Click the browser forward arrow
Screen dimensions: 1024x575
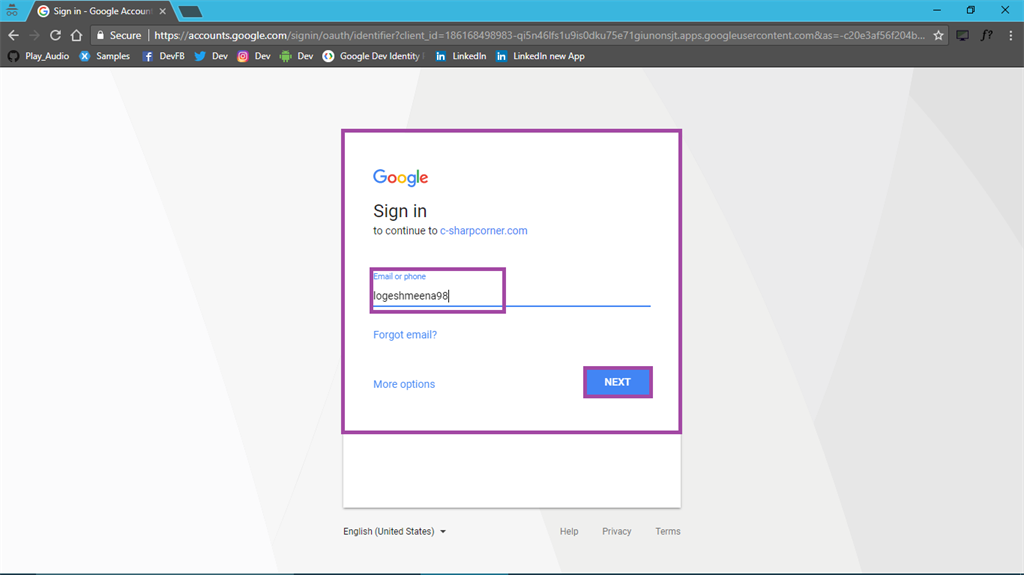pyautogui.click(x=35, y=35)
